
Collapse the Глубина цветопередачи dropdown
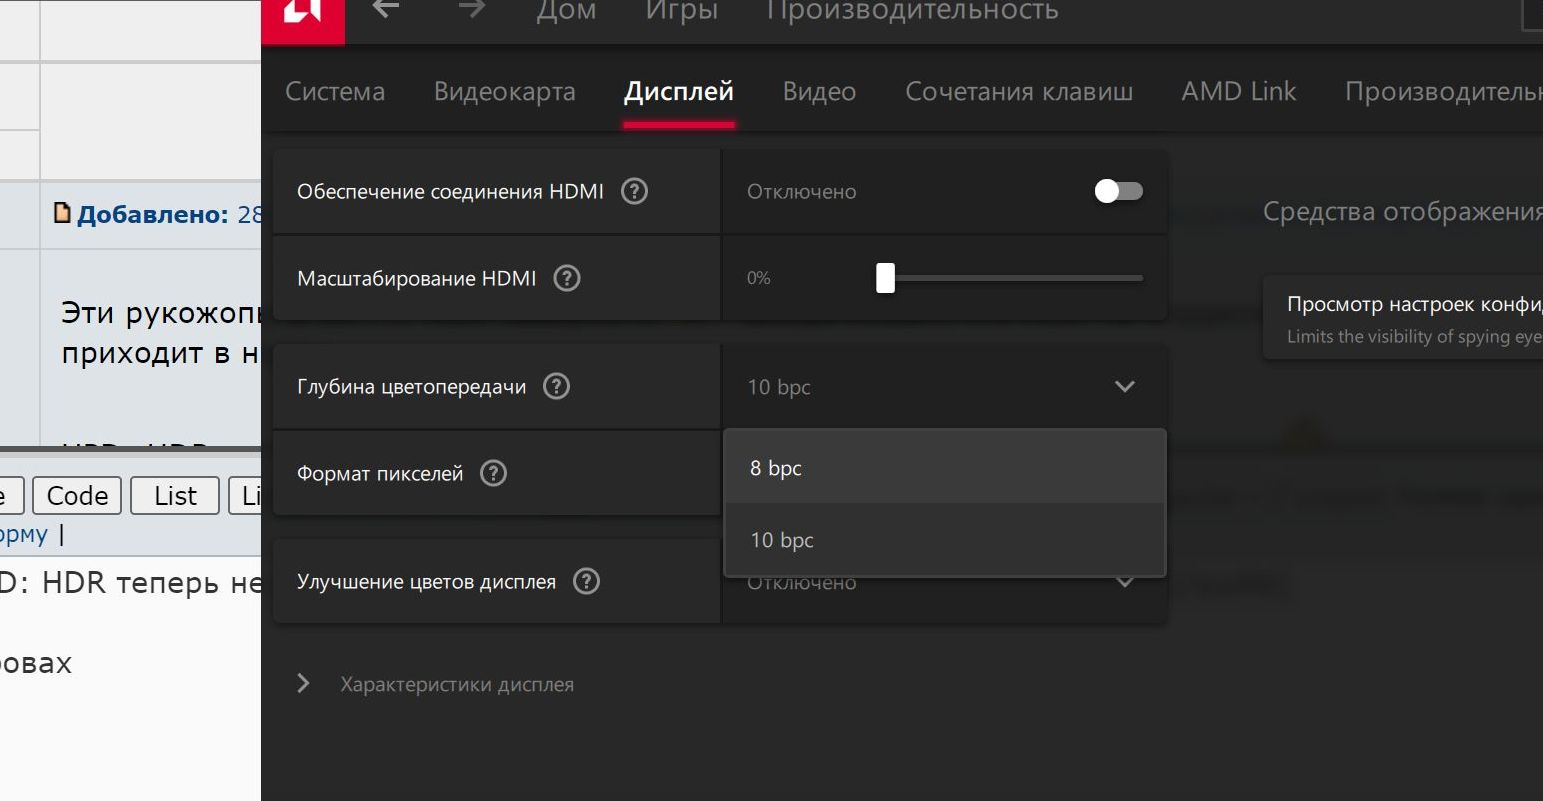coord(1124,386)
